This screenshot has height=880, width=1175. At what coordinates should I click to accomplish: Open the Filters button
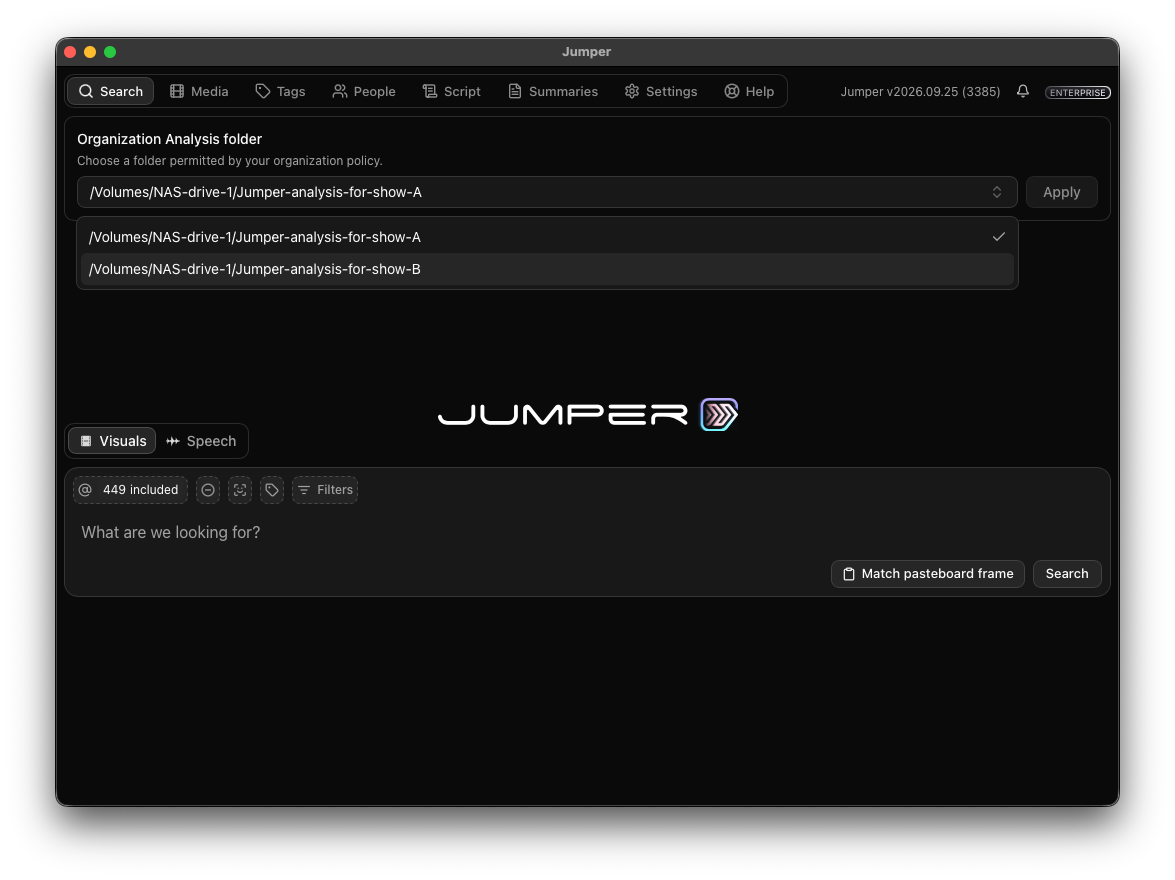click(x=324, y=489)
